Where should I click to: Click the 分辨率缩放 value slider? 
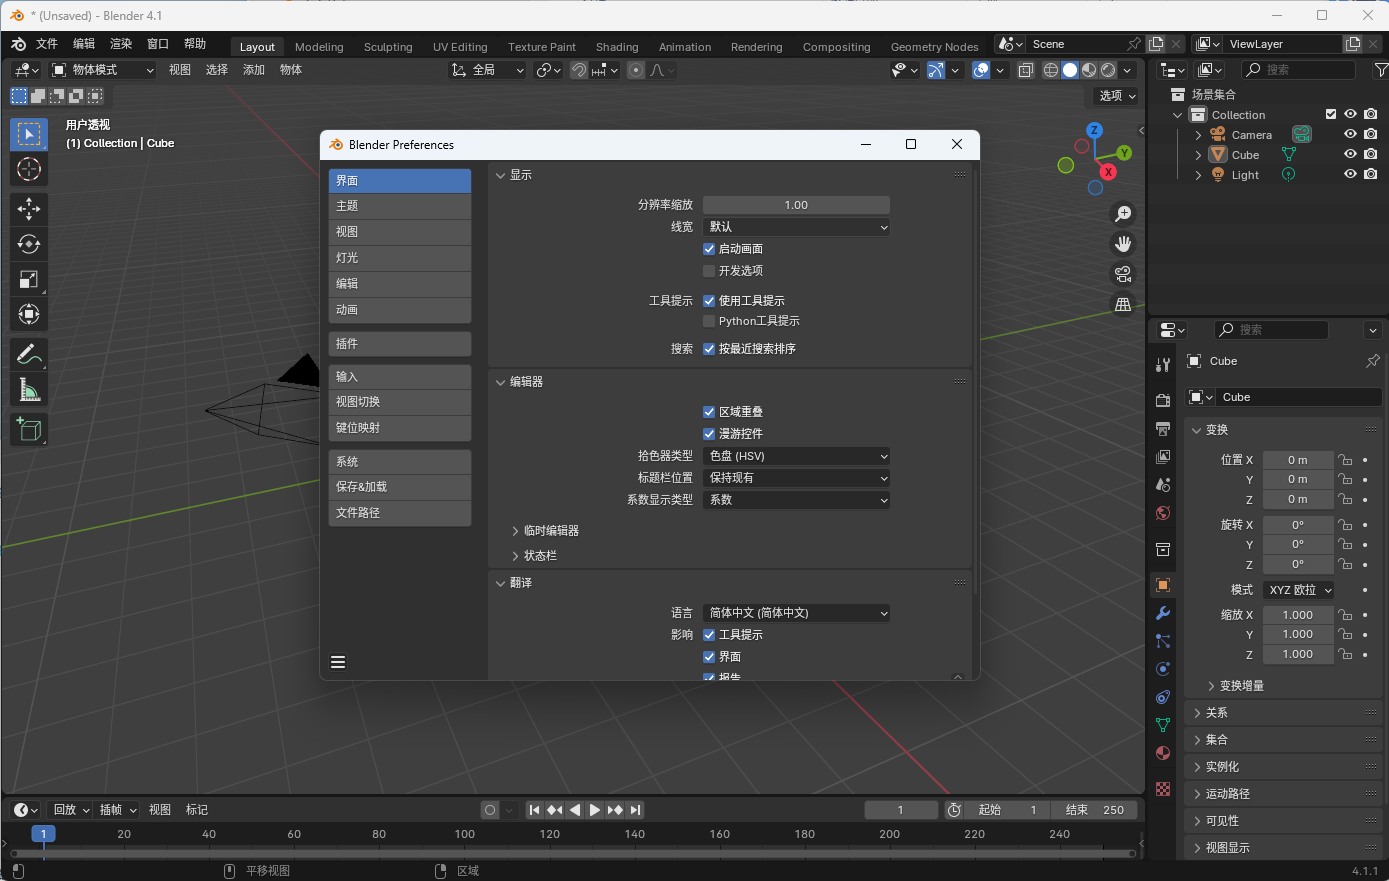795,204
